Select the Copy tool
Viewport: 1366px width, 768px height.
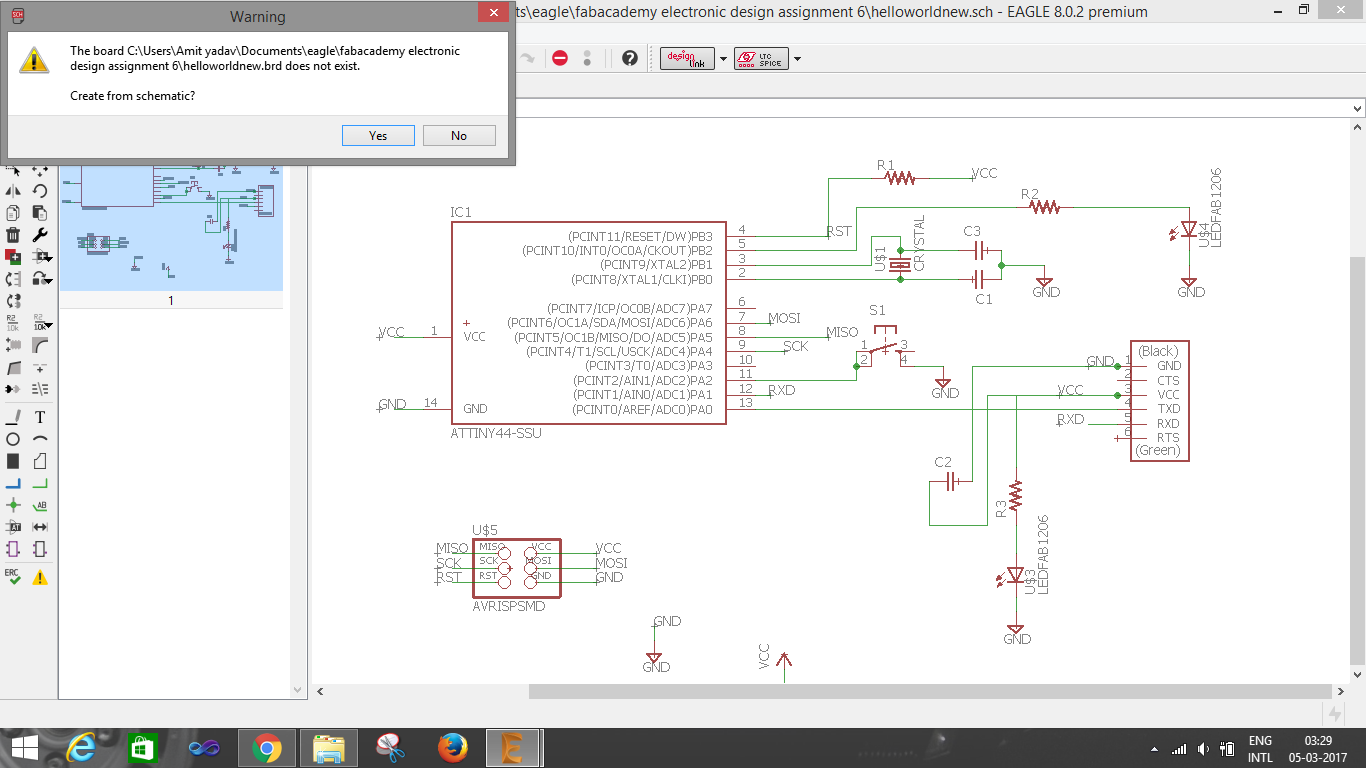(x=13, y=212)
